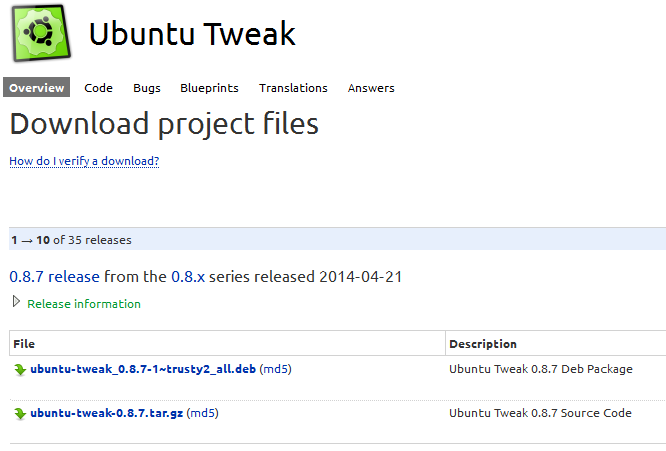Click the green download arrow beside the tar.gz file
Screen dimensions: 666x451
pos(20,414)
